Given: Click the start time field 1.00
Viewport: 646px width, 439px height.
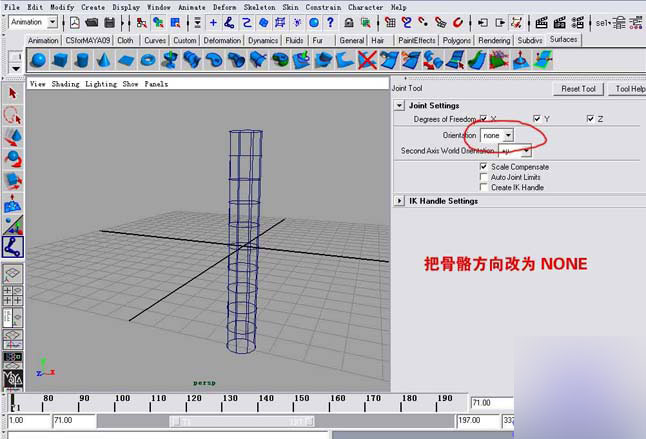Looking at the screenshot, I should (29, 420).
